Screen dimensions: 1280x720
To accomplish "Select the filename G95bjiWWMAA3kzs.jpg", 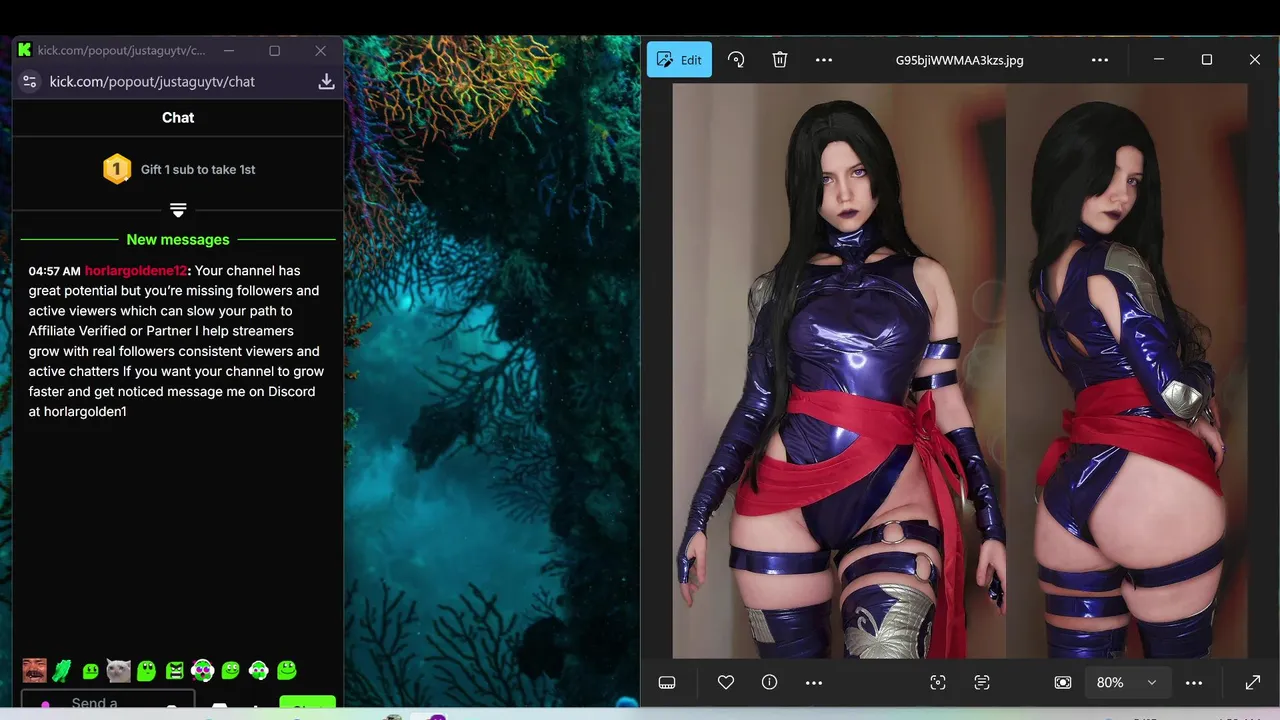I will (x=959, y=60).
